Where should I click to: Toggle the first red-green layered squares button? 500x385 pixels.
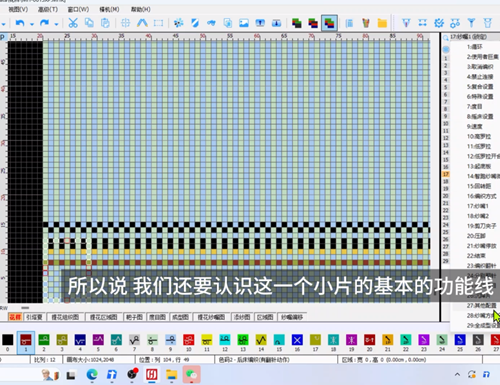coord(297,23)
